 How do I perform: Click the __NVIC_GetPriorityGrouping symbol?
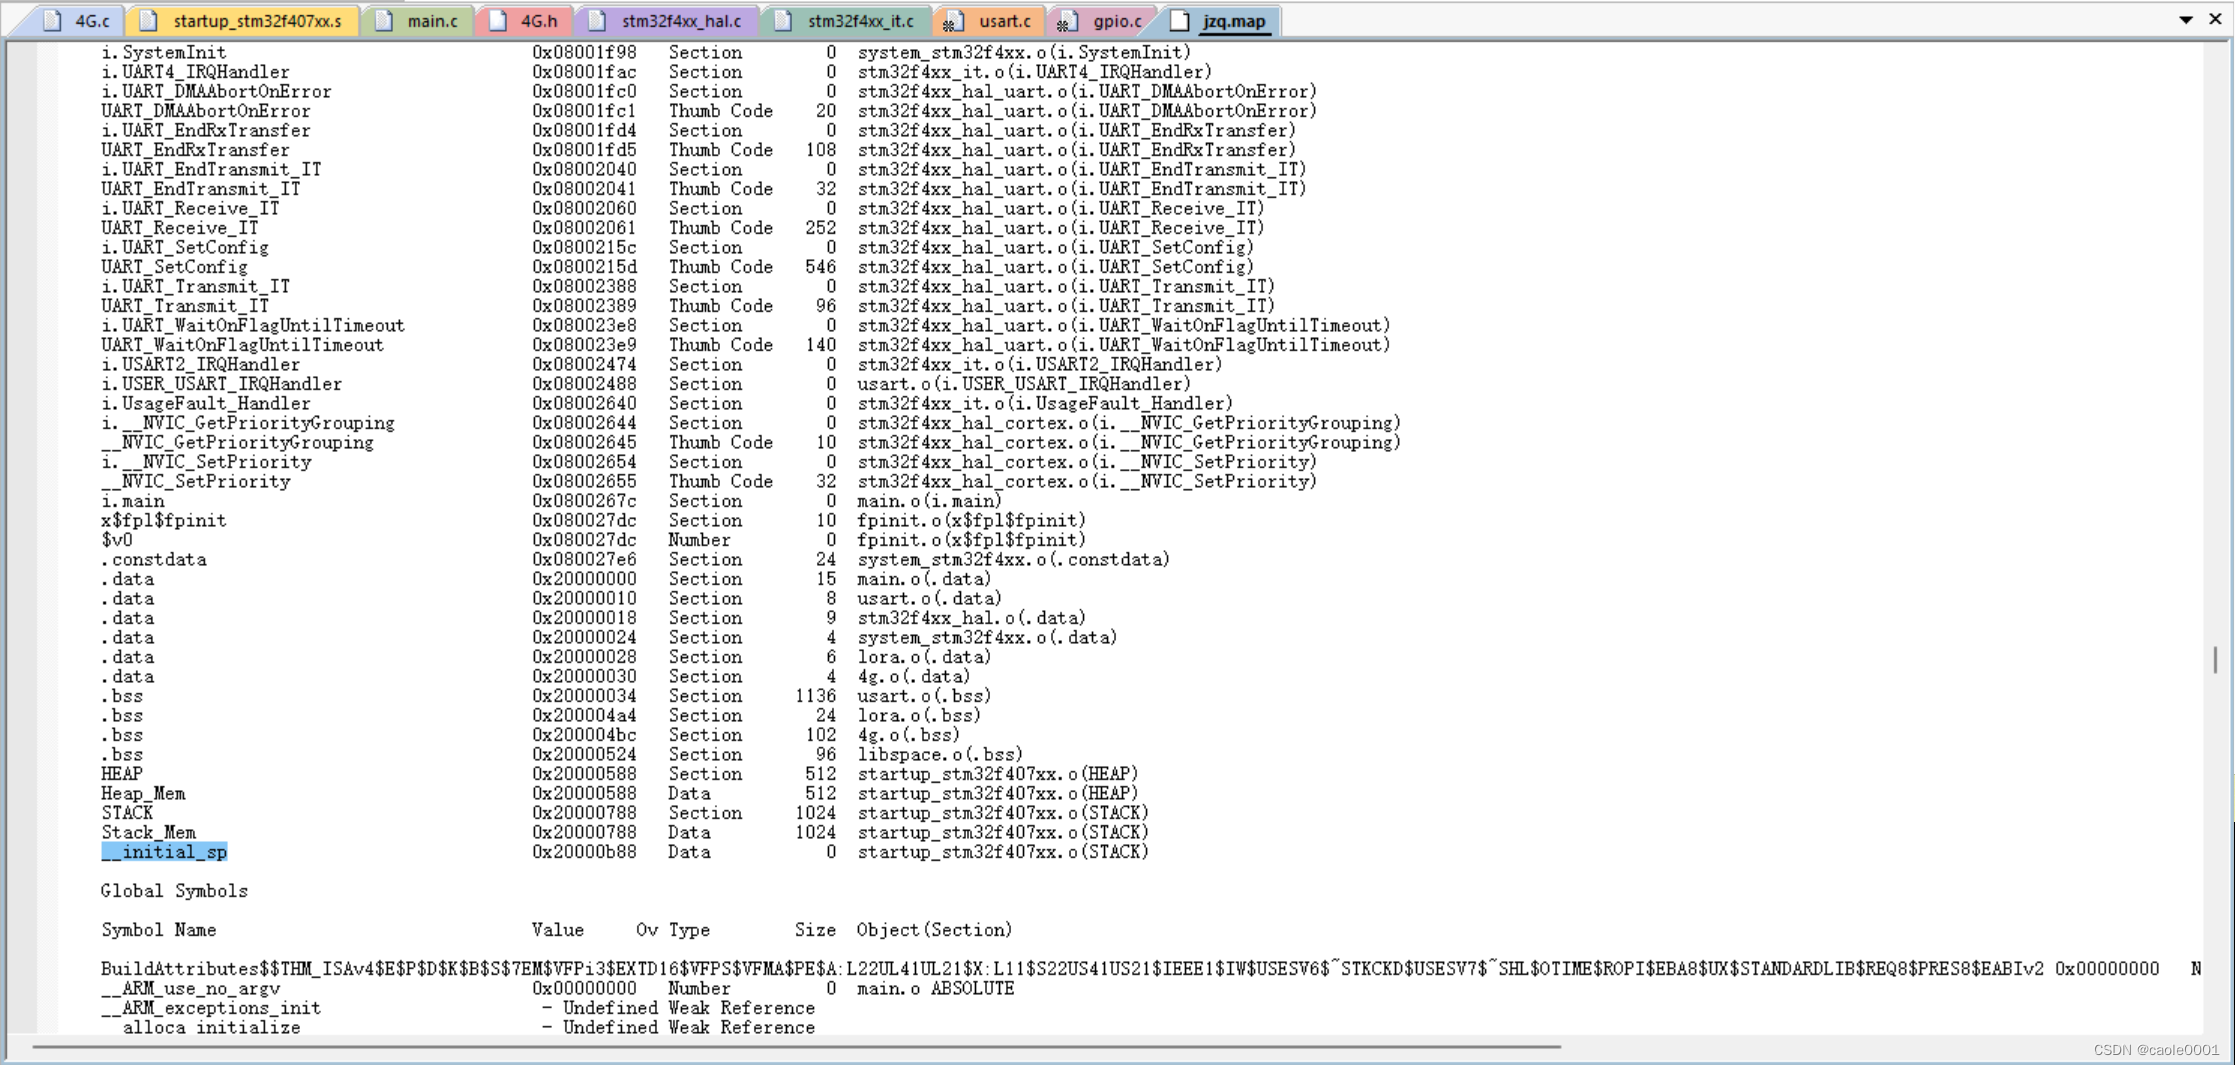point(237,443)
